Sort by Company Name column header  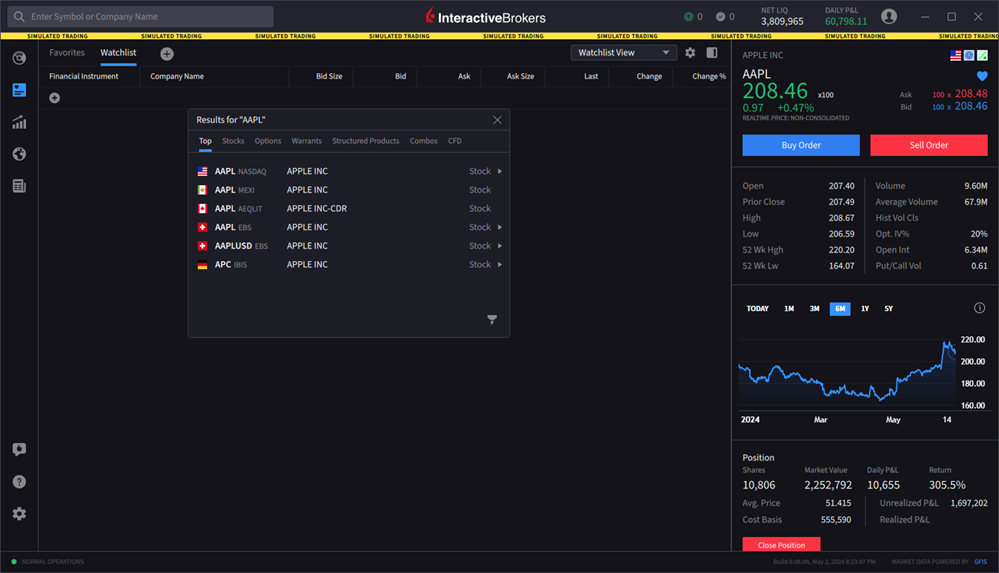pyautogui.click(x=177, y=76)
